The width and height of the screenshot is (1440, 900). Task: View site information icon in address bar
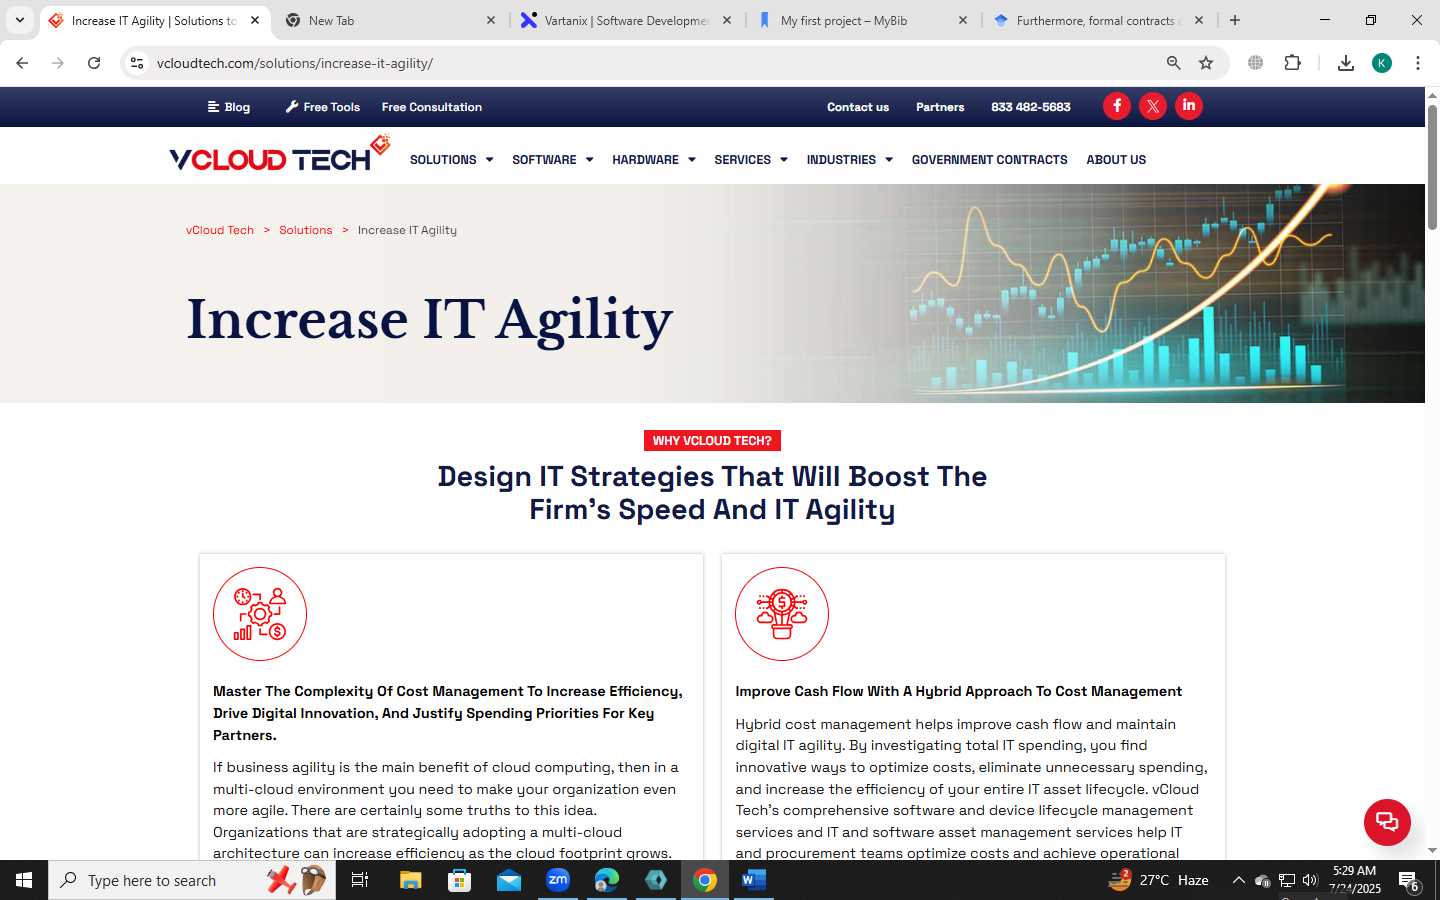[x=137, y=63]
